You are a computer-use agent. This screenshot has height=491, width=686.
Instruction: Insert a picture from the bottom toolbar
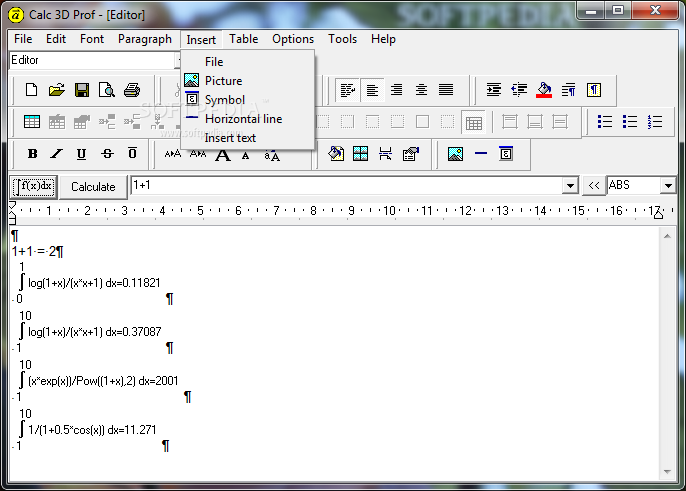coord(455,154)
